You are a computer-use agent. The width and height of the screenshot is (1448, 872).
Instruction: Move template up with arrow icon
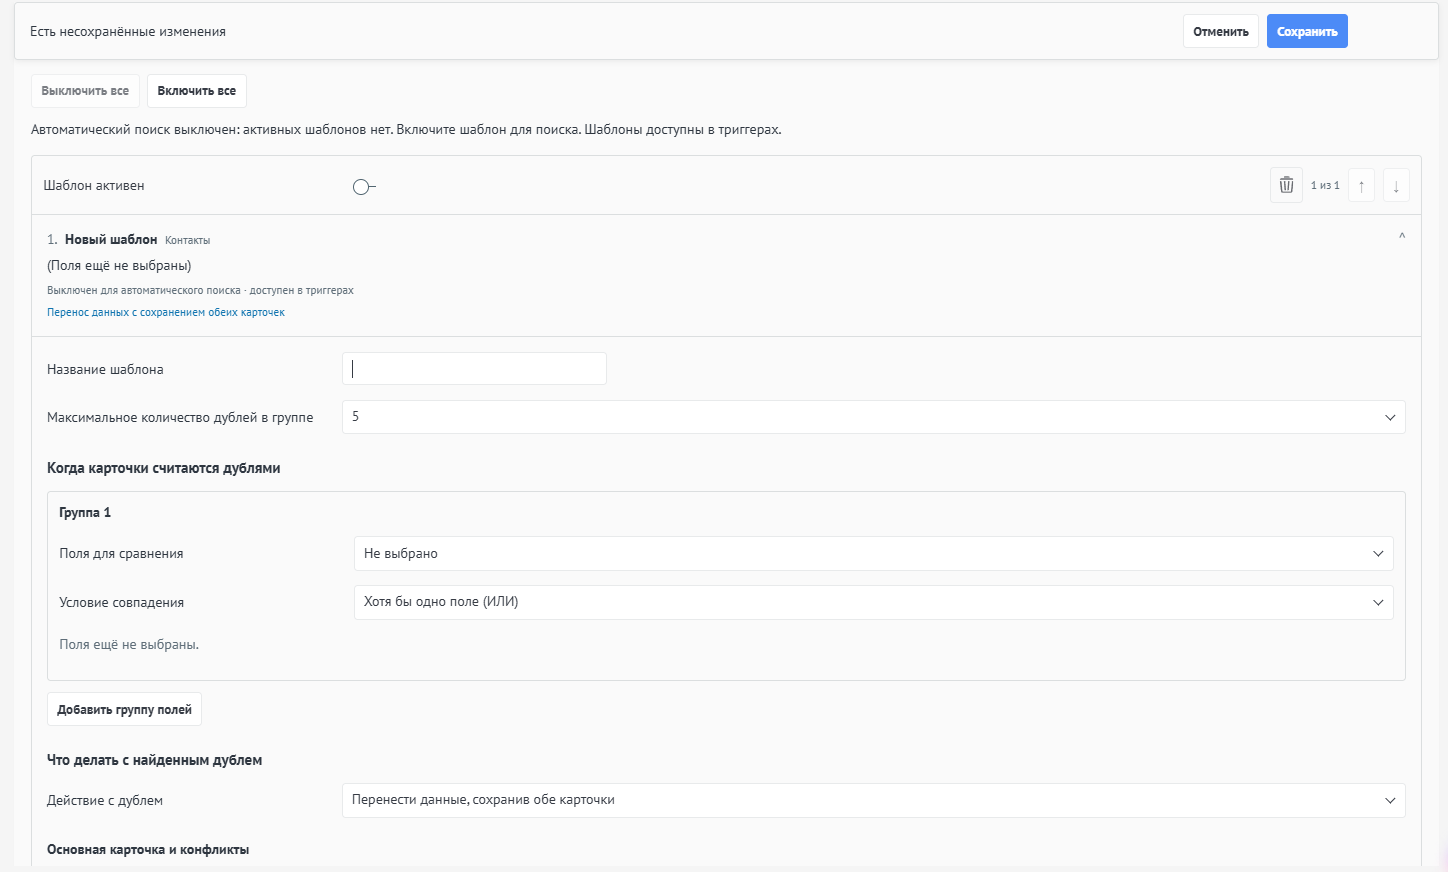click(1361, 185)
